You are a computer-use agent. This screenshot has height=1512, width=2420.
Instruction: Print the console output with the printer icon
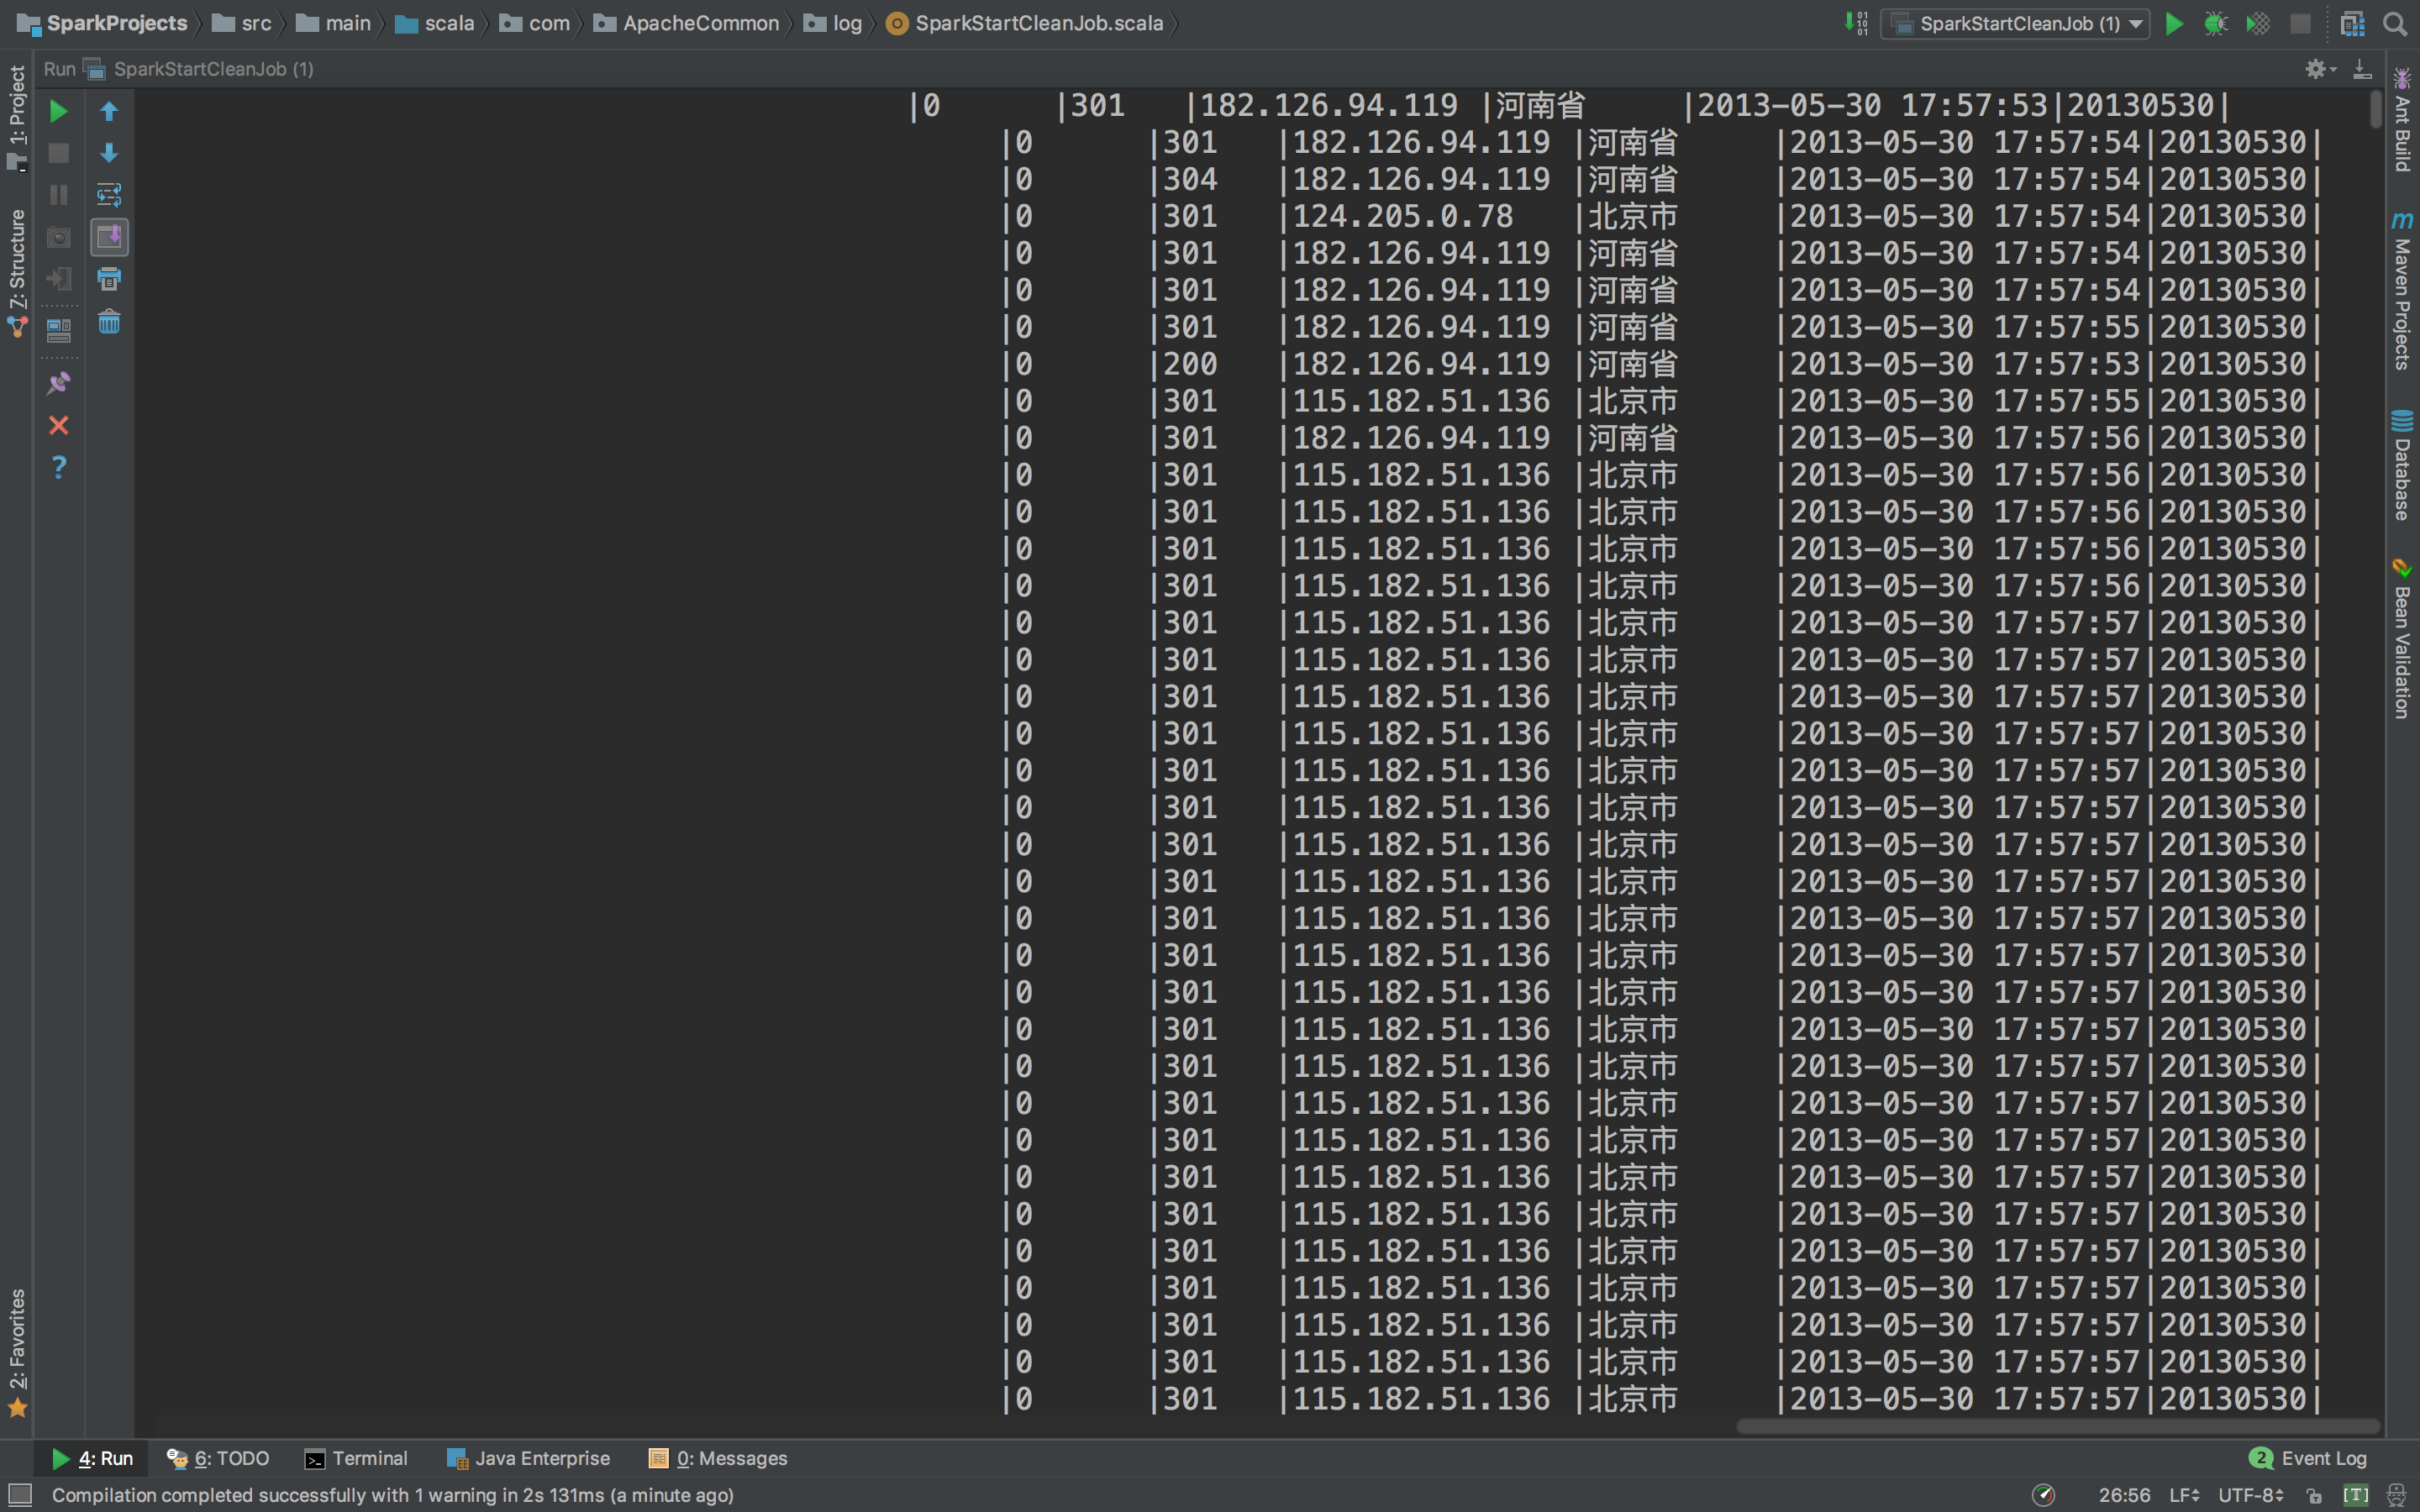click(109, 279)
